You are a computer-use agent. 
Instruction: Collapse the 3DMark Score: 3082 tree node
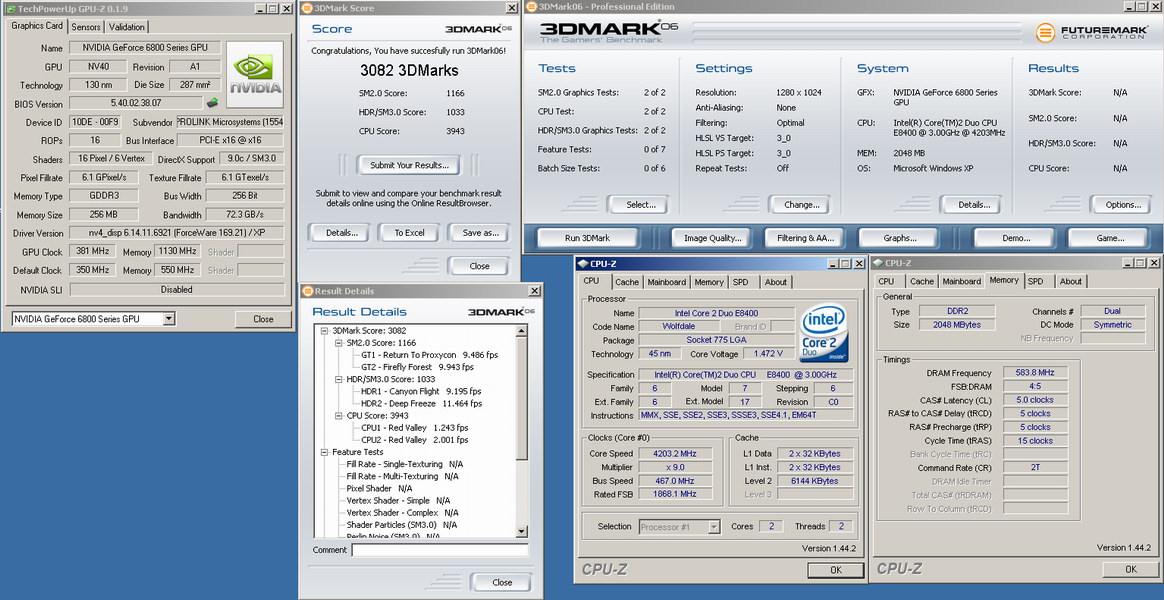tap(324, 330)
